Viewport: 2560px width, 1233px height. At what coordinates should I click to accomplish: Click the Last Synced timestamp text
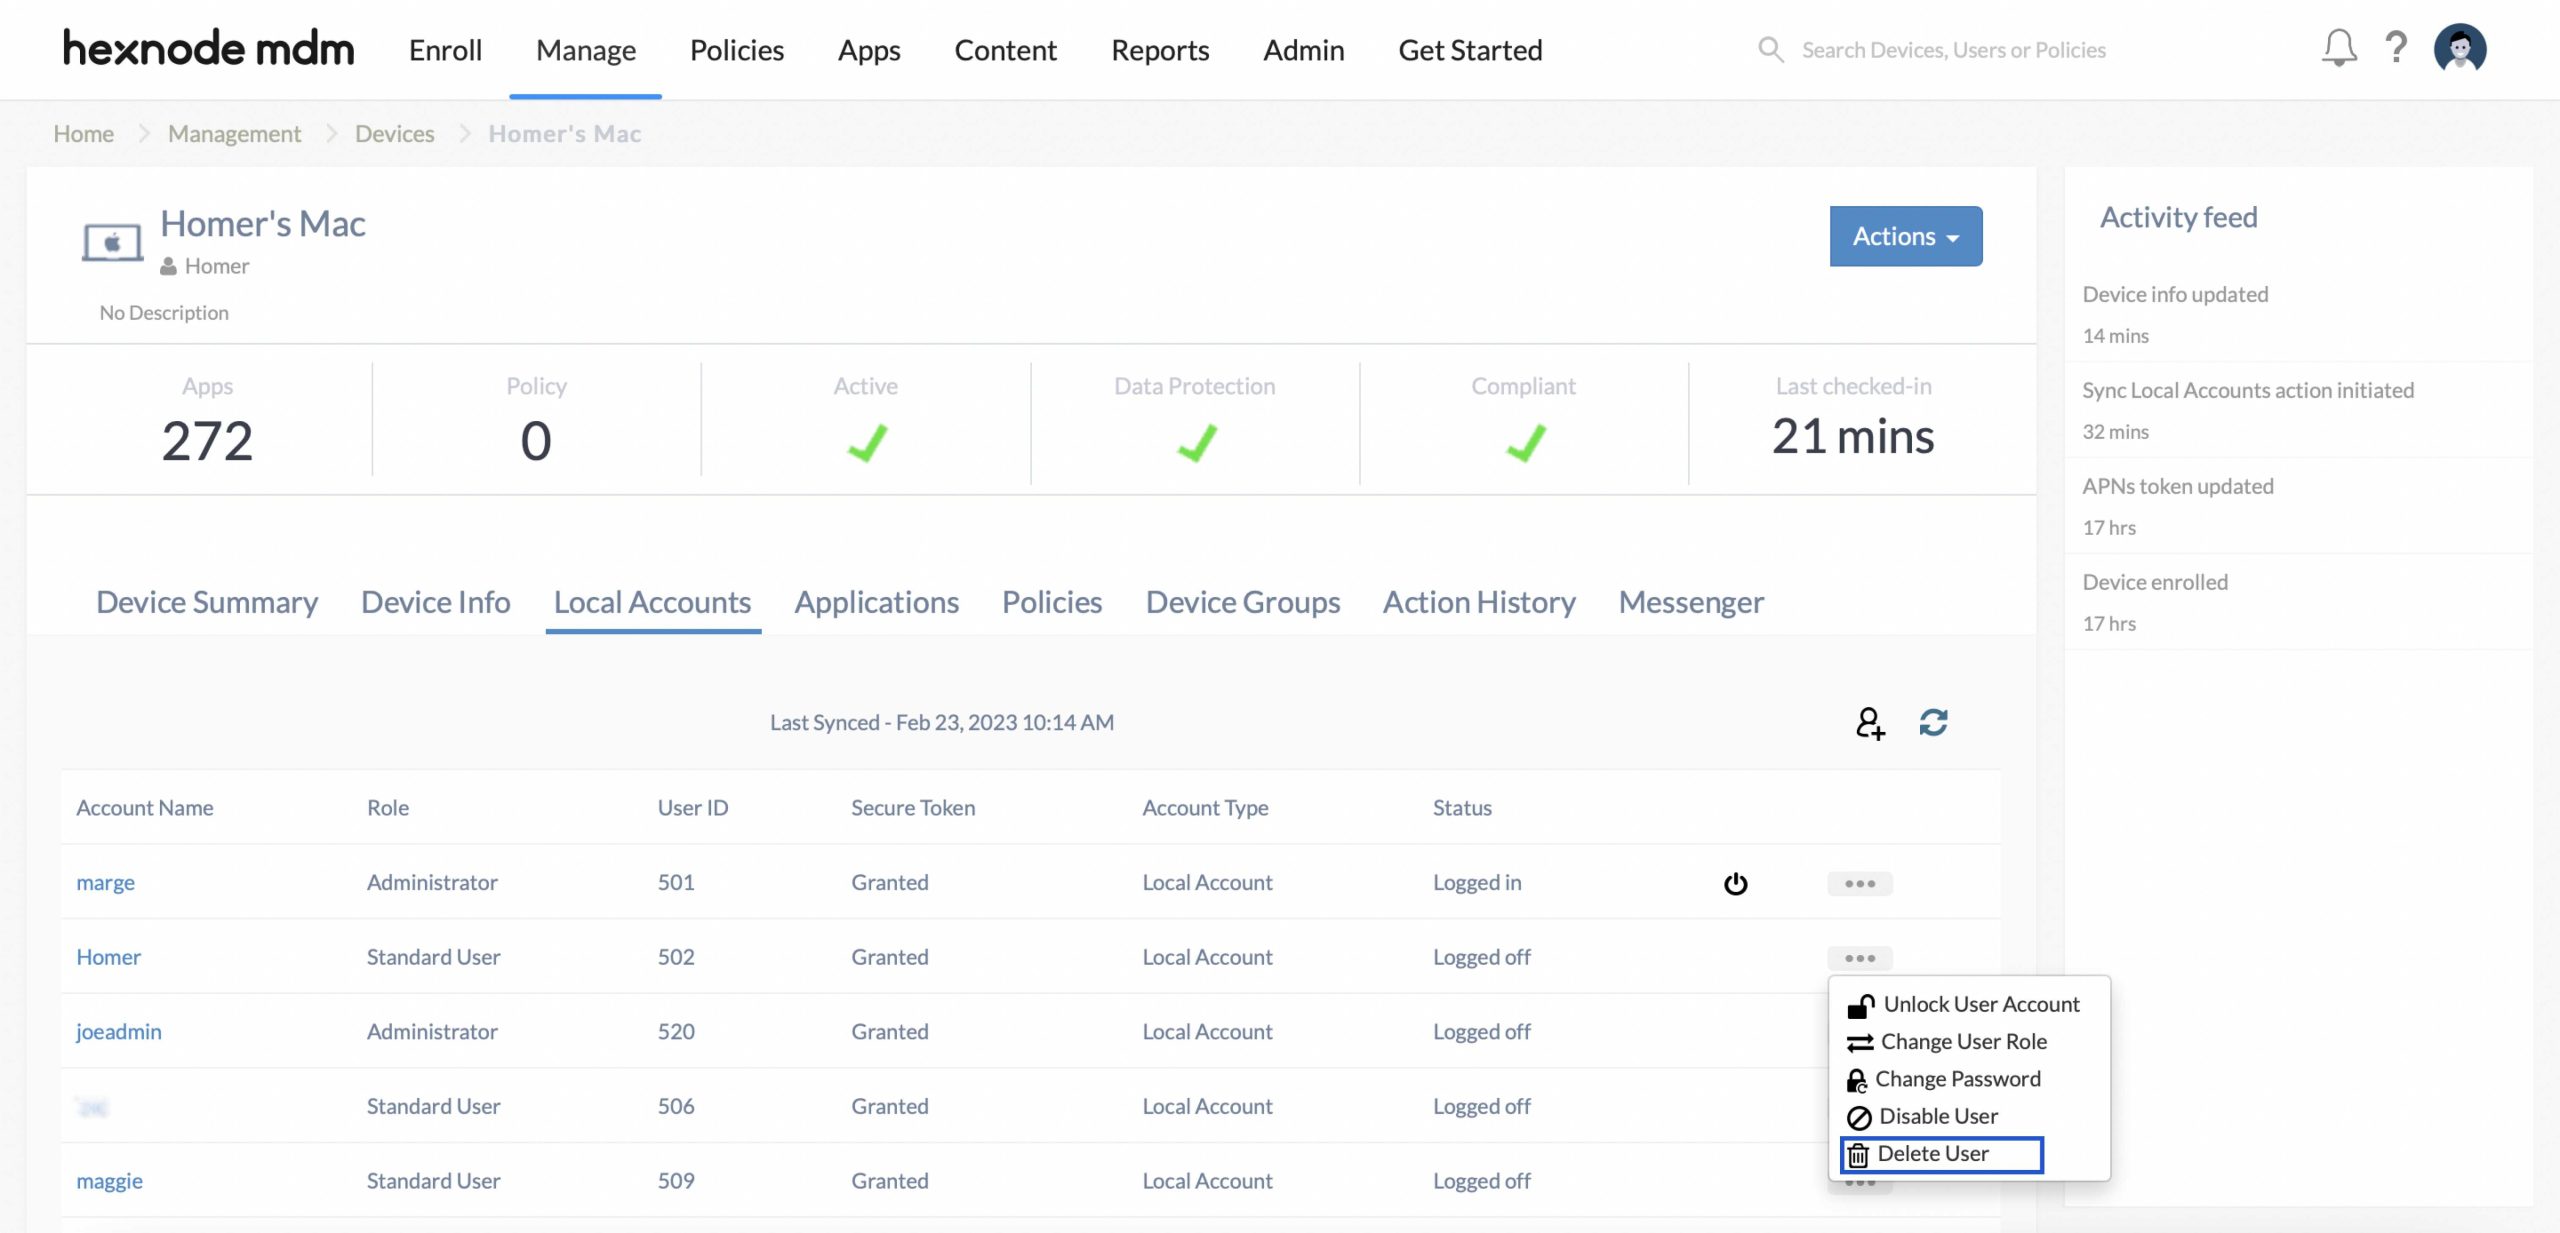[x=941, y=722]
